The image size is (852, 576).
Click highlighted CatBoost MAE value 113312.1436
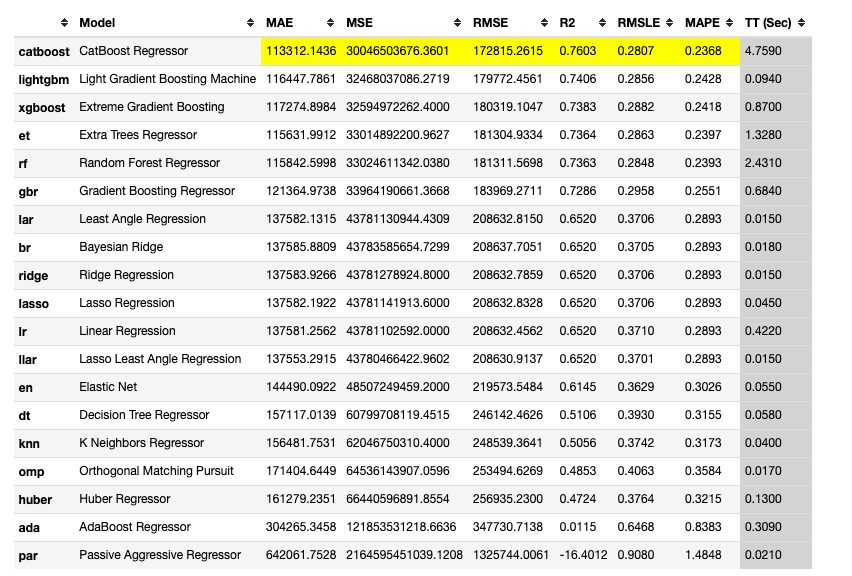(x=301, y=51)
